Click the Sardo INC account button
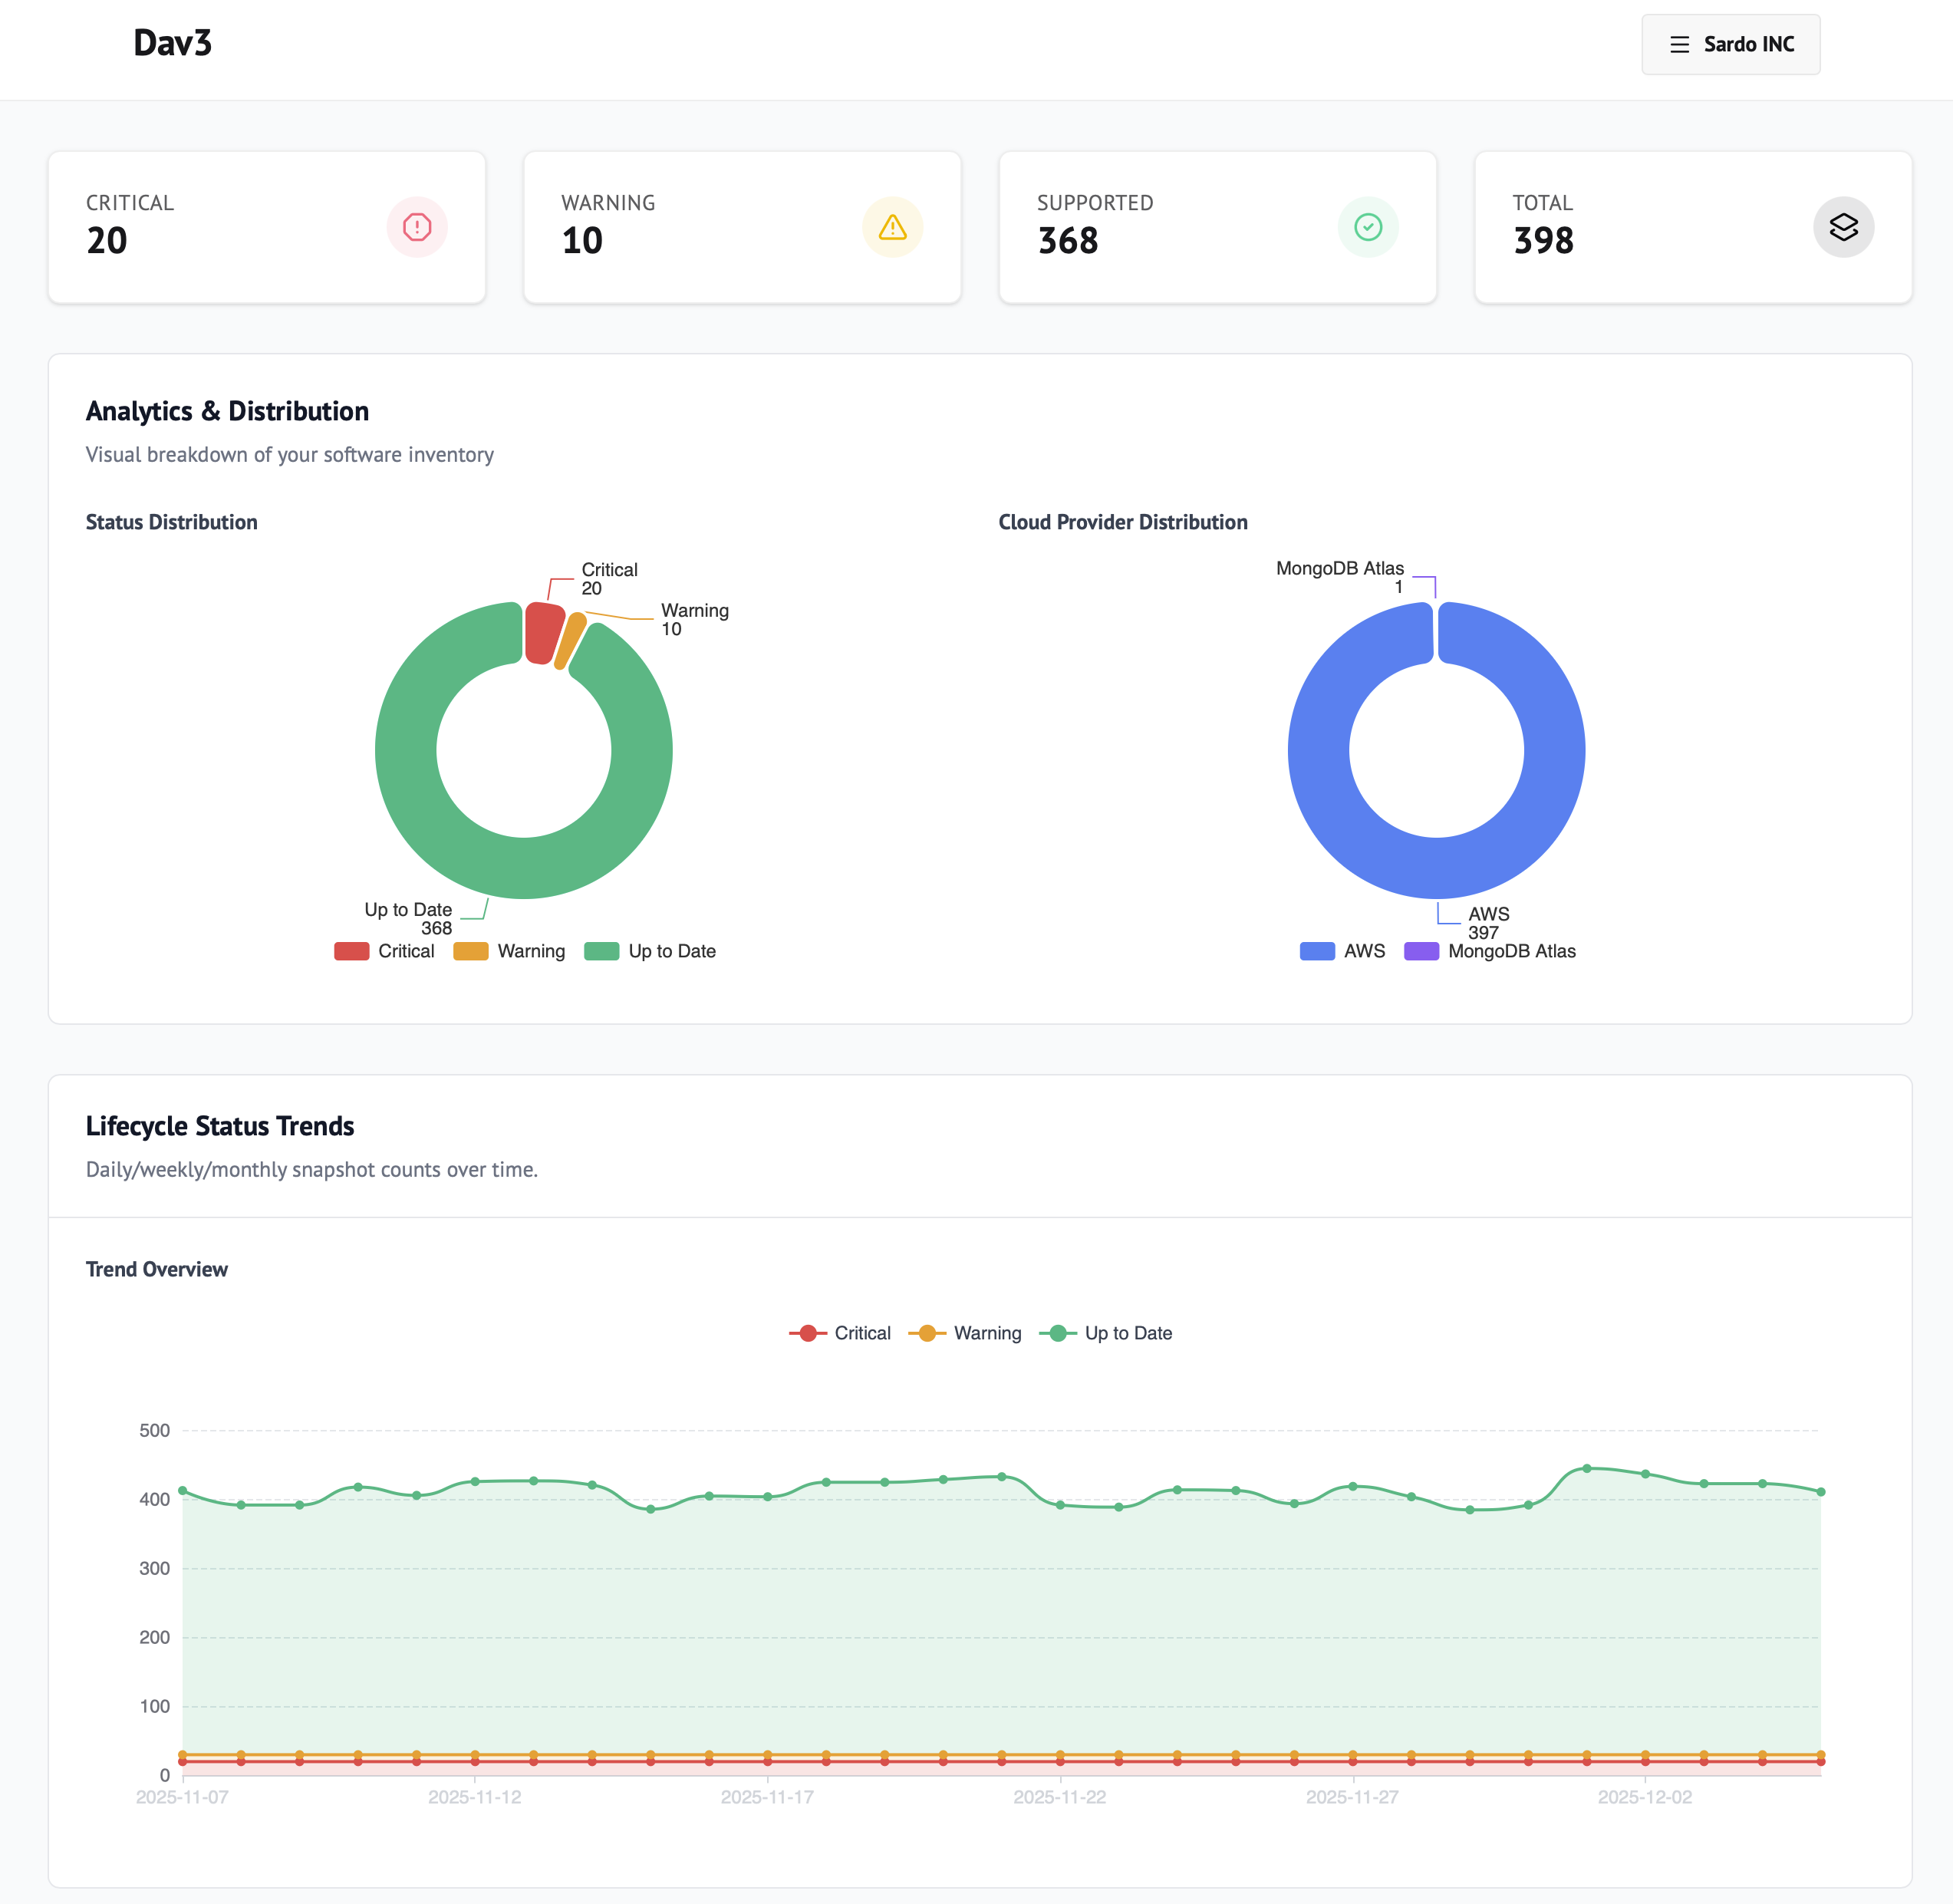Image resolution: width=1953 pixels, height=1904 pixels. coord(1731,44)
